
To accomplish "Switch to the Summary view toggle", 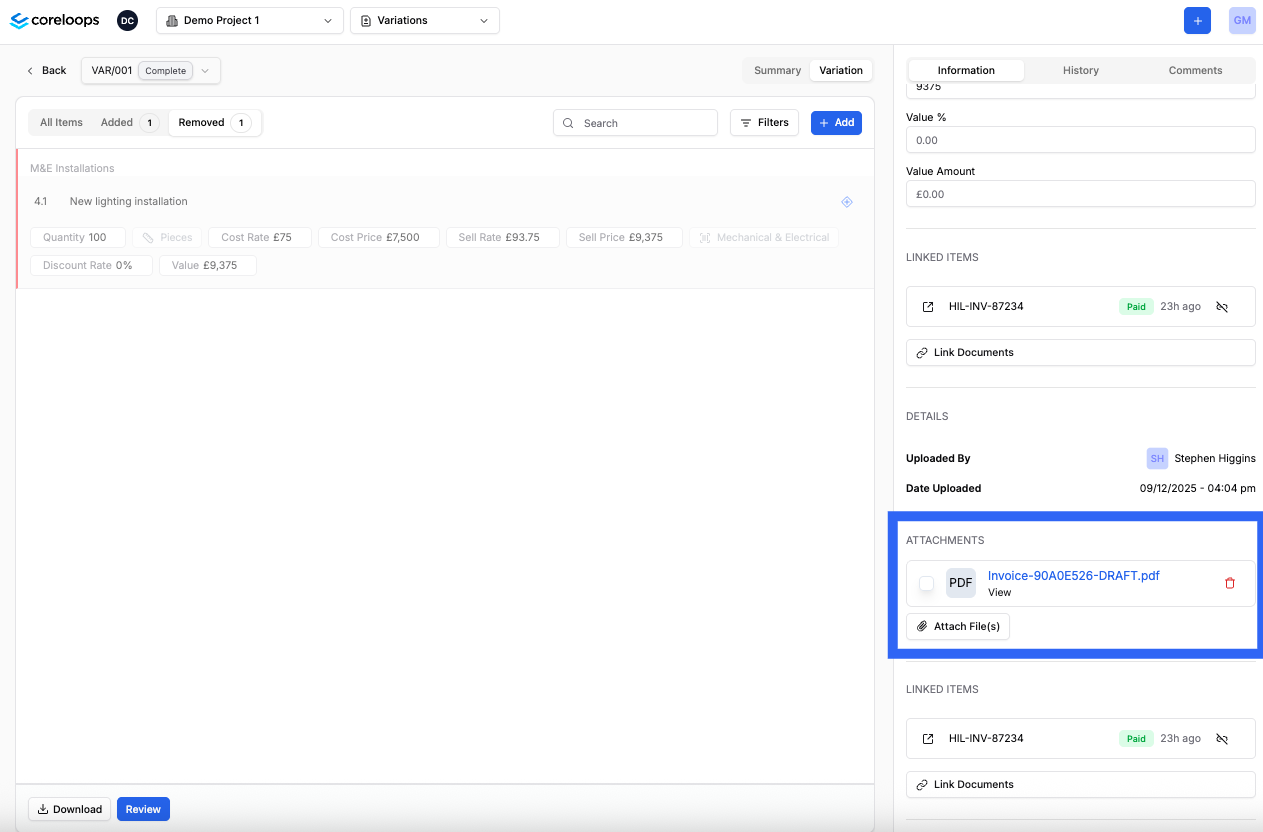I will click(777, 70).
